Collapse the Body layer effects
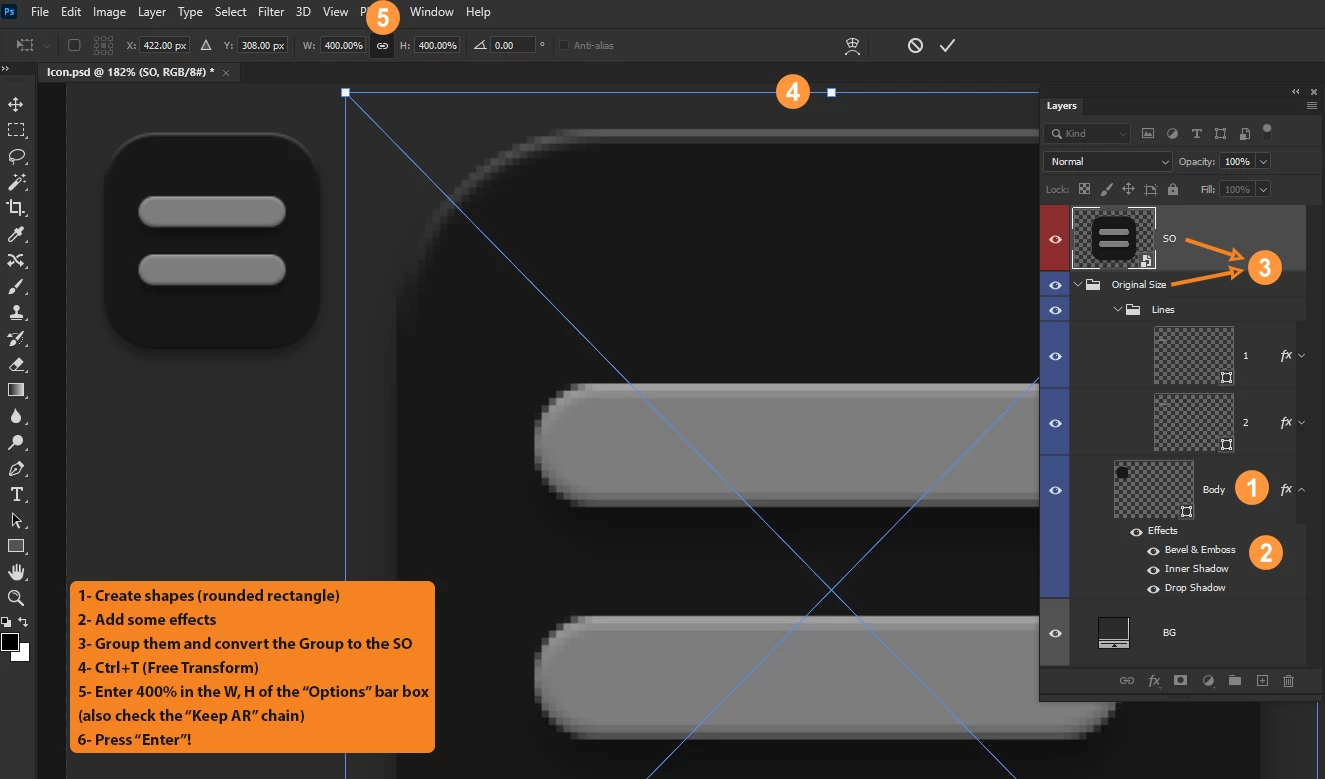This screenshot has height=779, width=1325. [1301, 490]
